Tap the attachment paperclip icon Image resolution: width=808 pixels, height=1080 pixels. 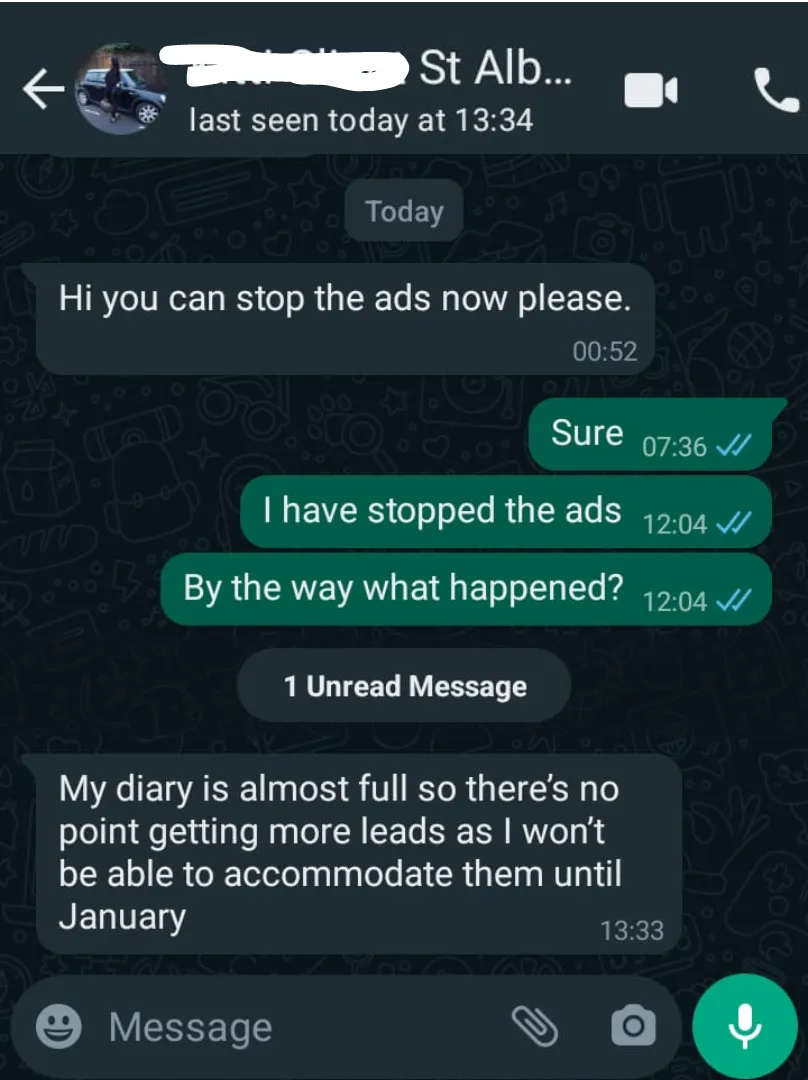point(534,1026)
